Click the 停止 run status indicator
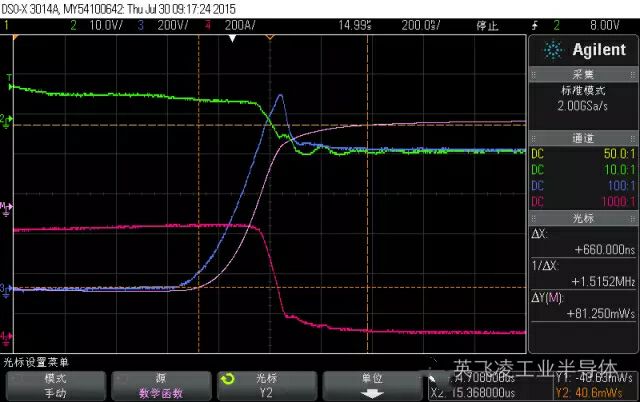Screen dimensions: 640x402 [x=486, y=22]
